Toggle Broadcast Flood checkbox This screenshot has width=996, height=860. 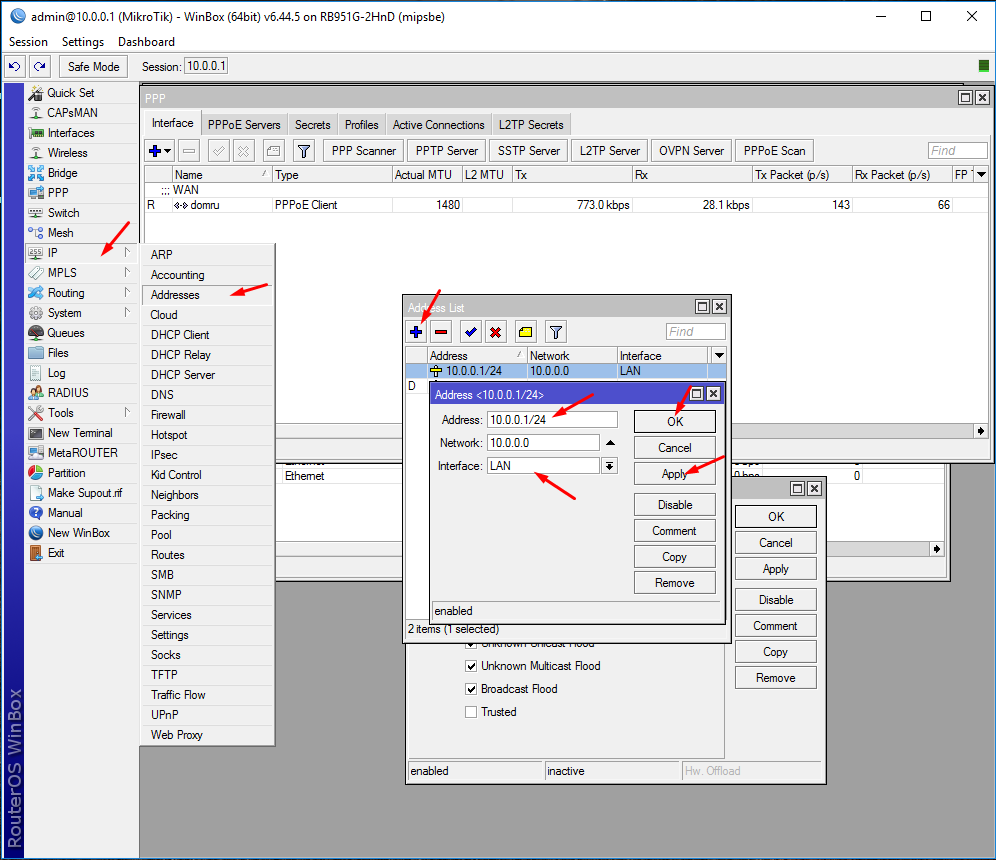471,689
